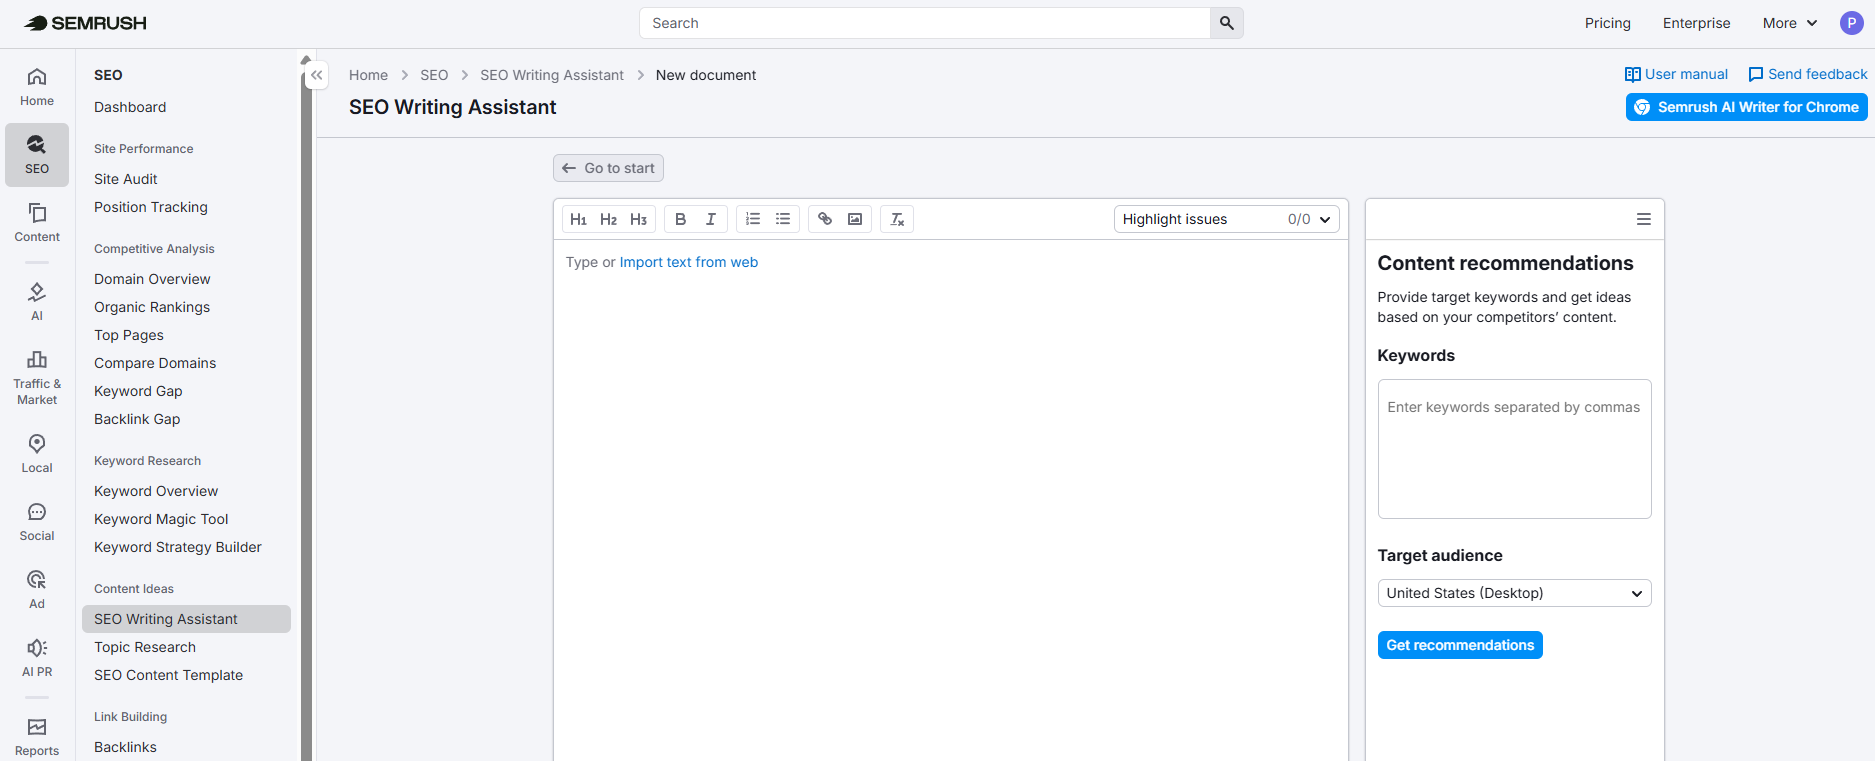This screenshot has width=1875, height=761.
Task: Open Local in the left rail
Action: (x=37, y=454)
